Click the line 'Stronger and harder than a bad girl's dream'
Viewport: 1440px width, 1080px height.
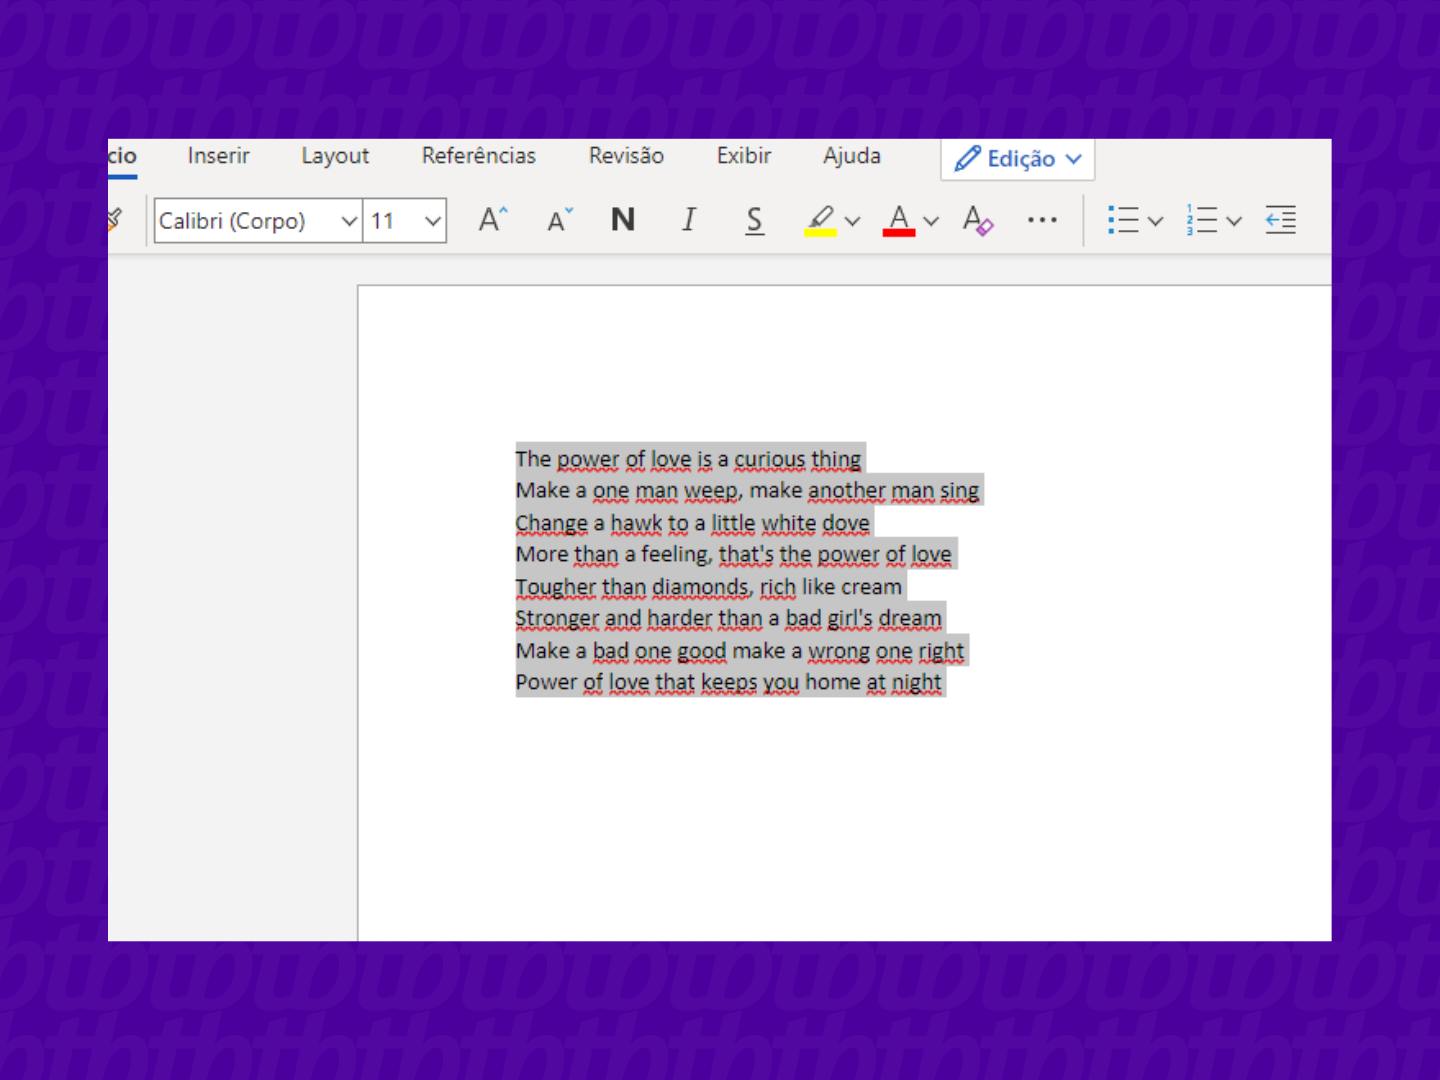click(x=728, y=619)
